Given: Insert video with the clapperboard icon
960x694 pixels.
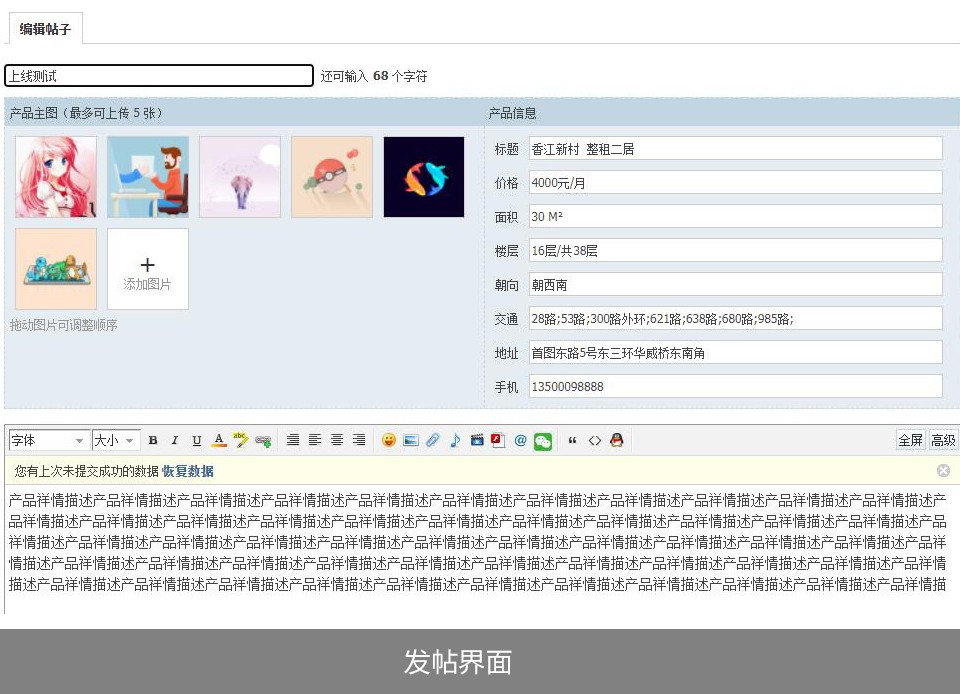Looking at the screenshot, I should (x=477, y=440).
